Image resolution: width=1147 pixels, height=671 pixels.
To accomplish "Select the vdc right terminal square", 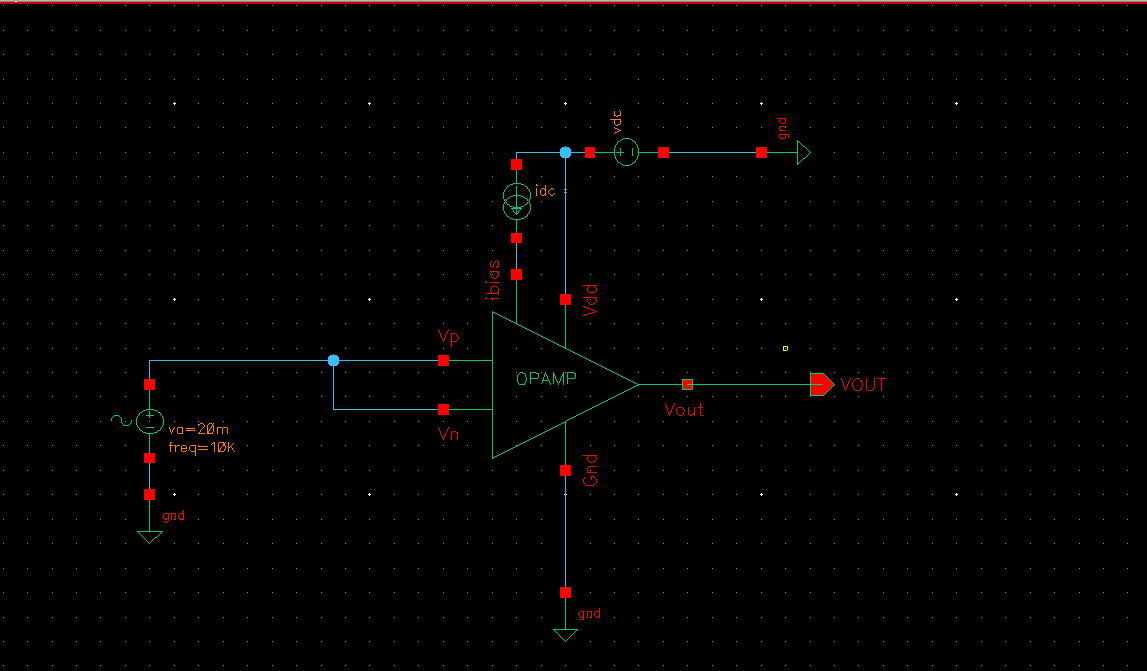I will 663,152.
